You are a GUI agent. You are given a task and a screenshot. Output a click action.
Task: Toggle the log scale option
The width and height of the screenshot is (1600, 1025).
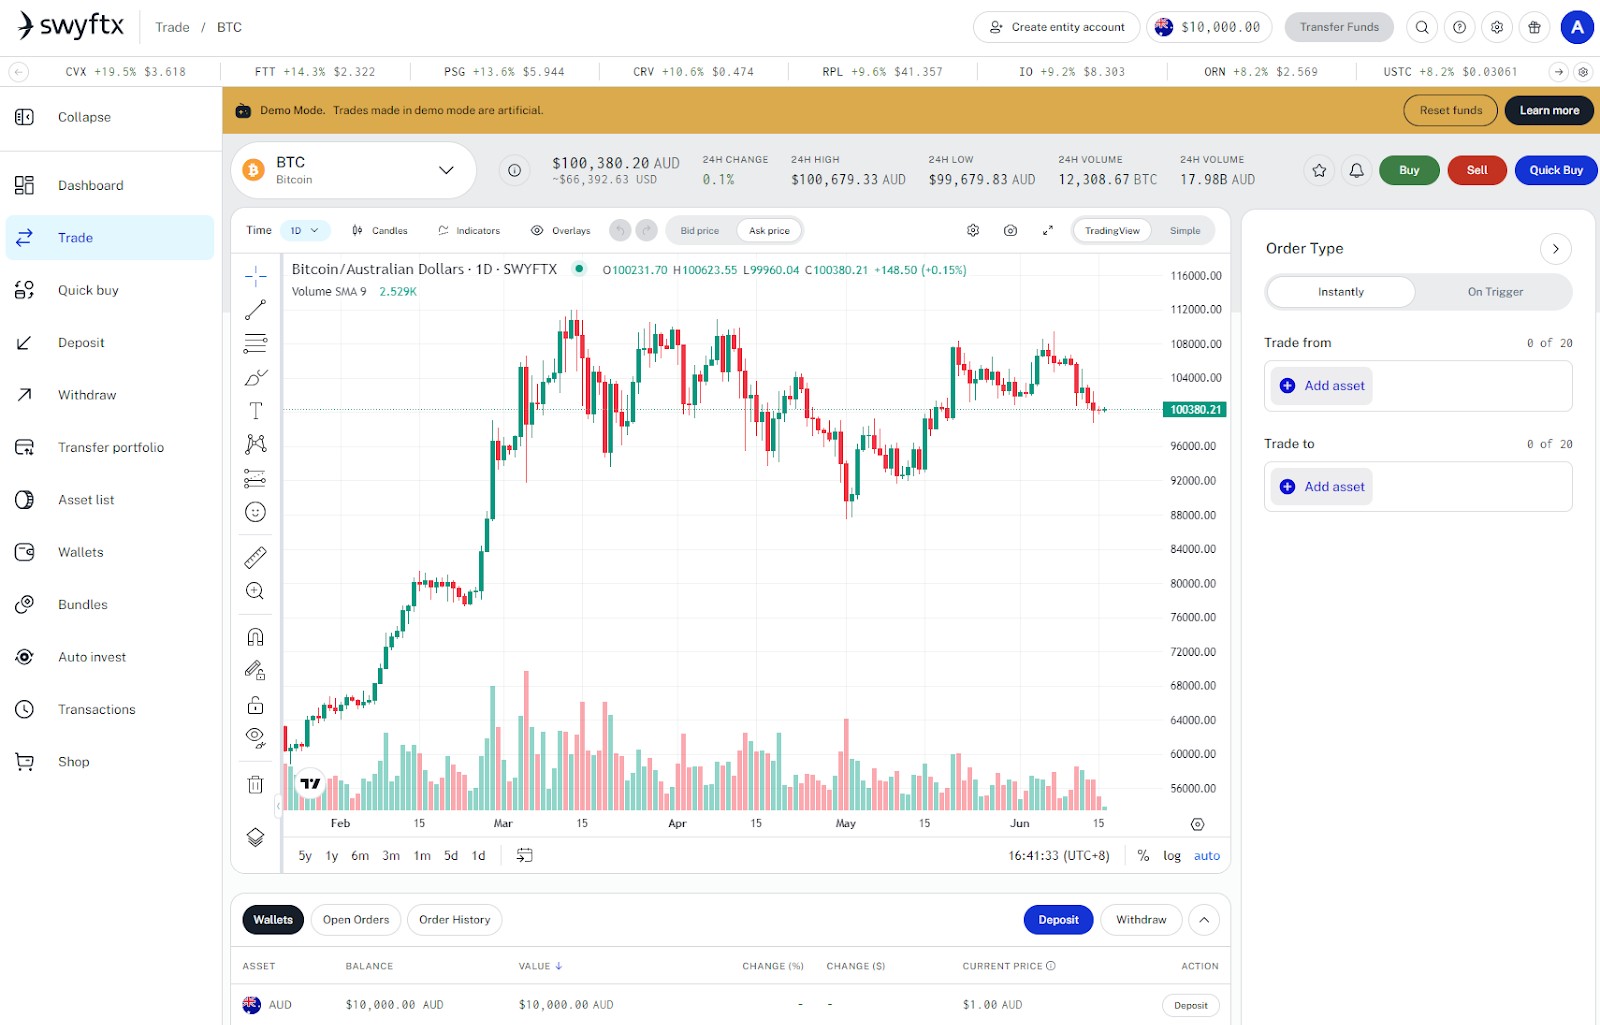tap(1172, 856)
